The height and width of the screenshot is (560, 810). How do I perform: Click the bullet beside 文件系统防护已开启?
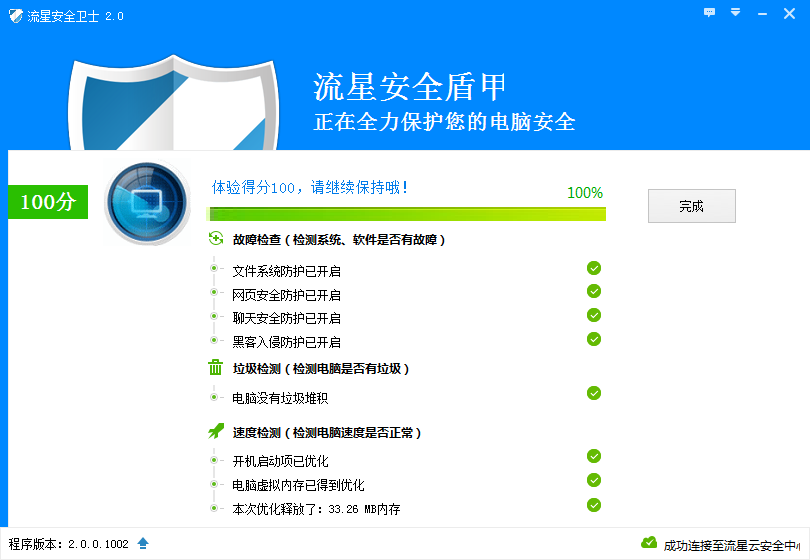[214, 268]
